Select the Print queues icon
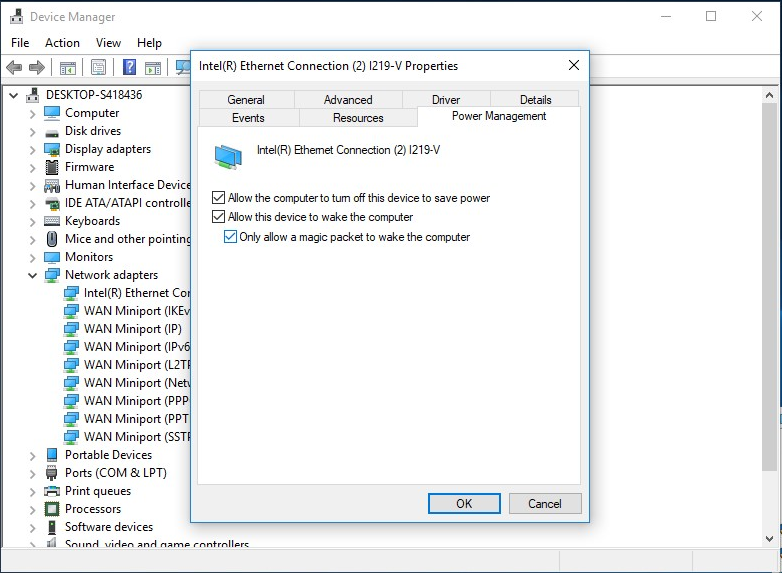 click(x=52, y=491)
